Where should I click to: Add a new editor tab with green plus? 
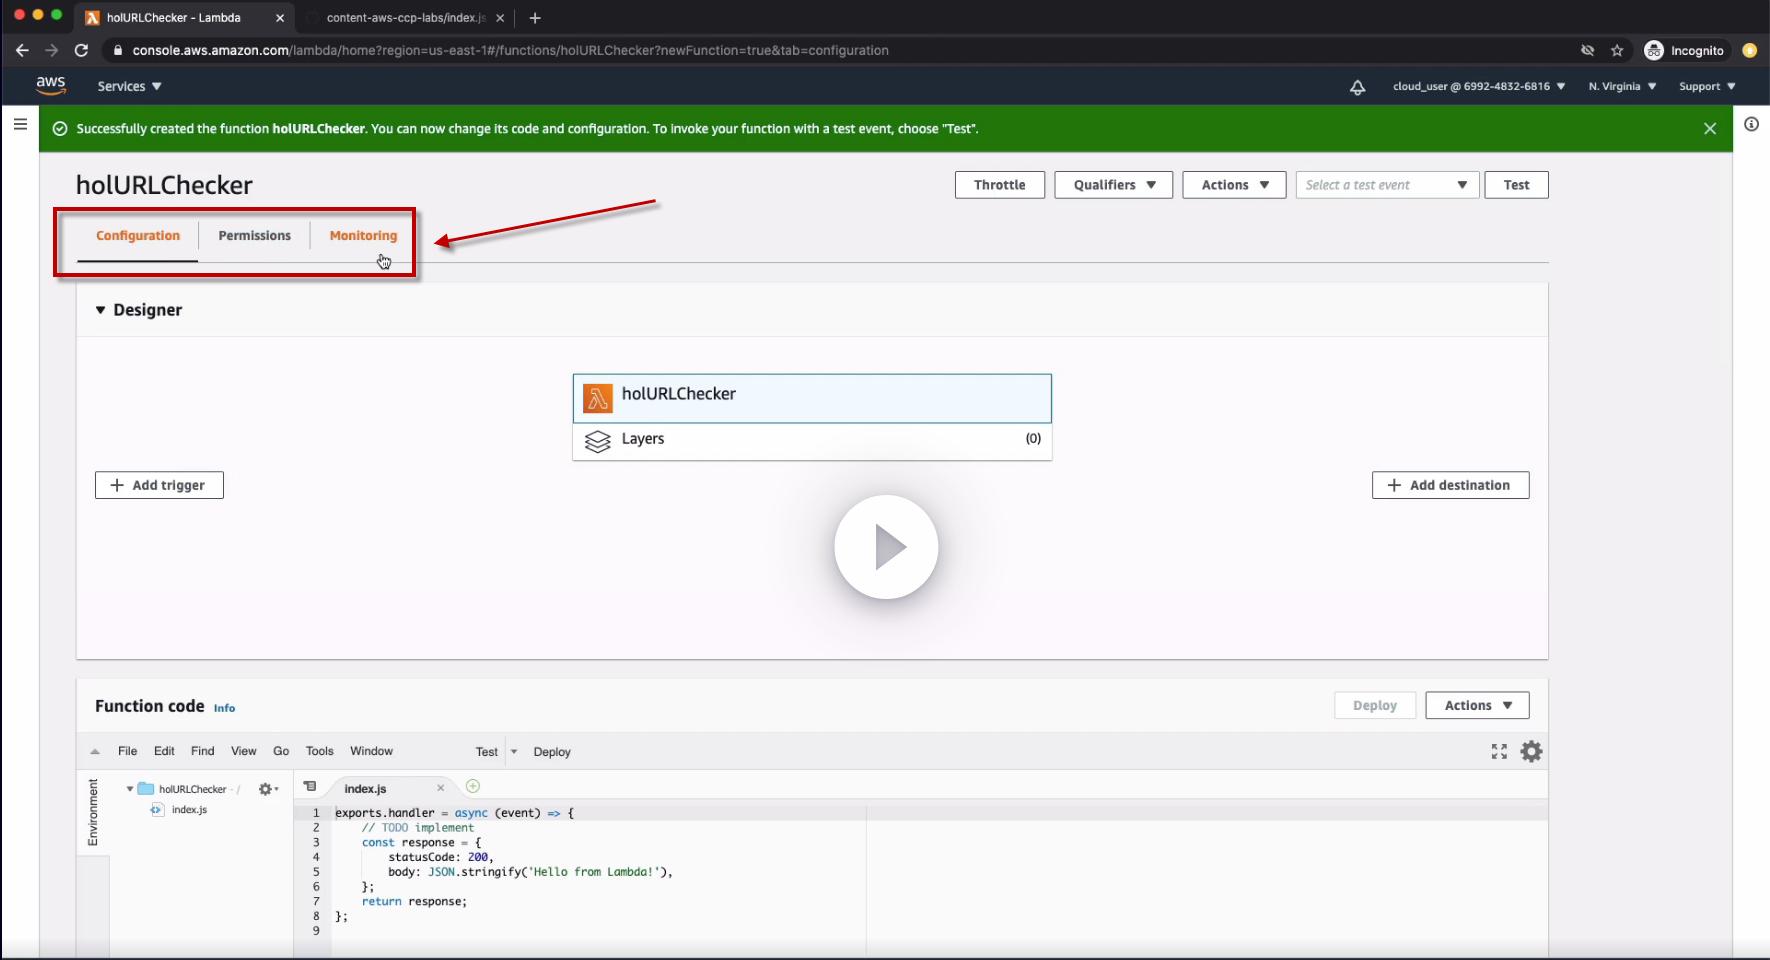click(x=473, y=786)
